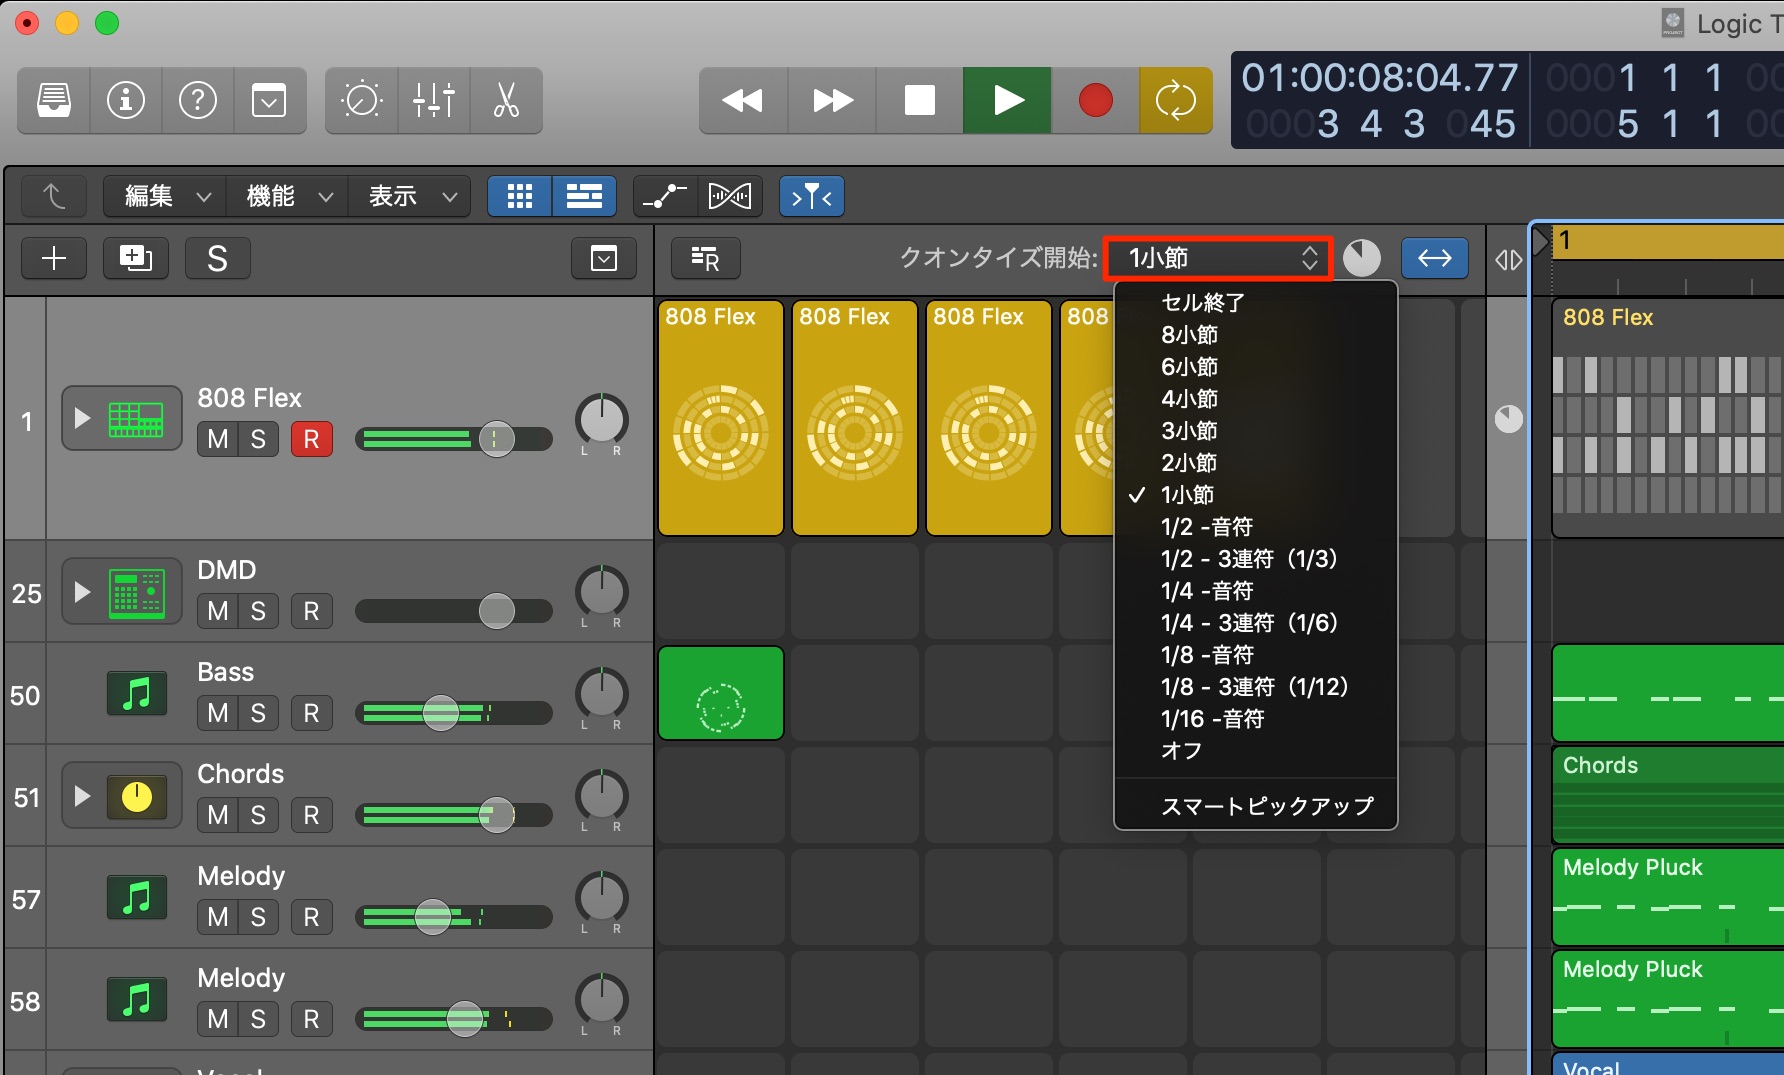Add a new track with plus button

[x=54, y=259]
